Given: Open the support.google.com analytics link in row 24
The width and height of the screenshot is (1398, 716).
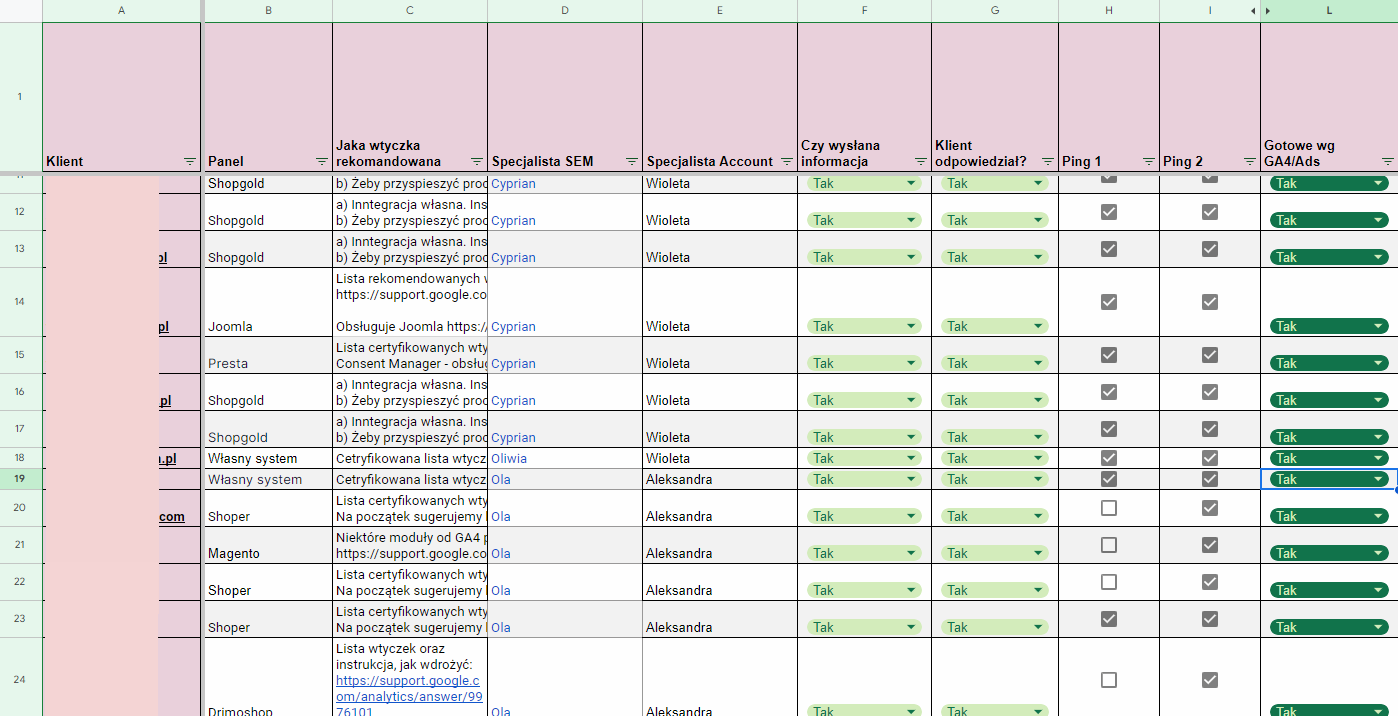Looking at the screenshot, I should (x=409, y=695).
